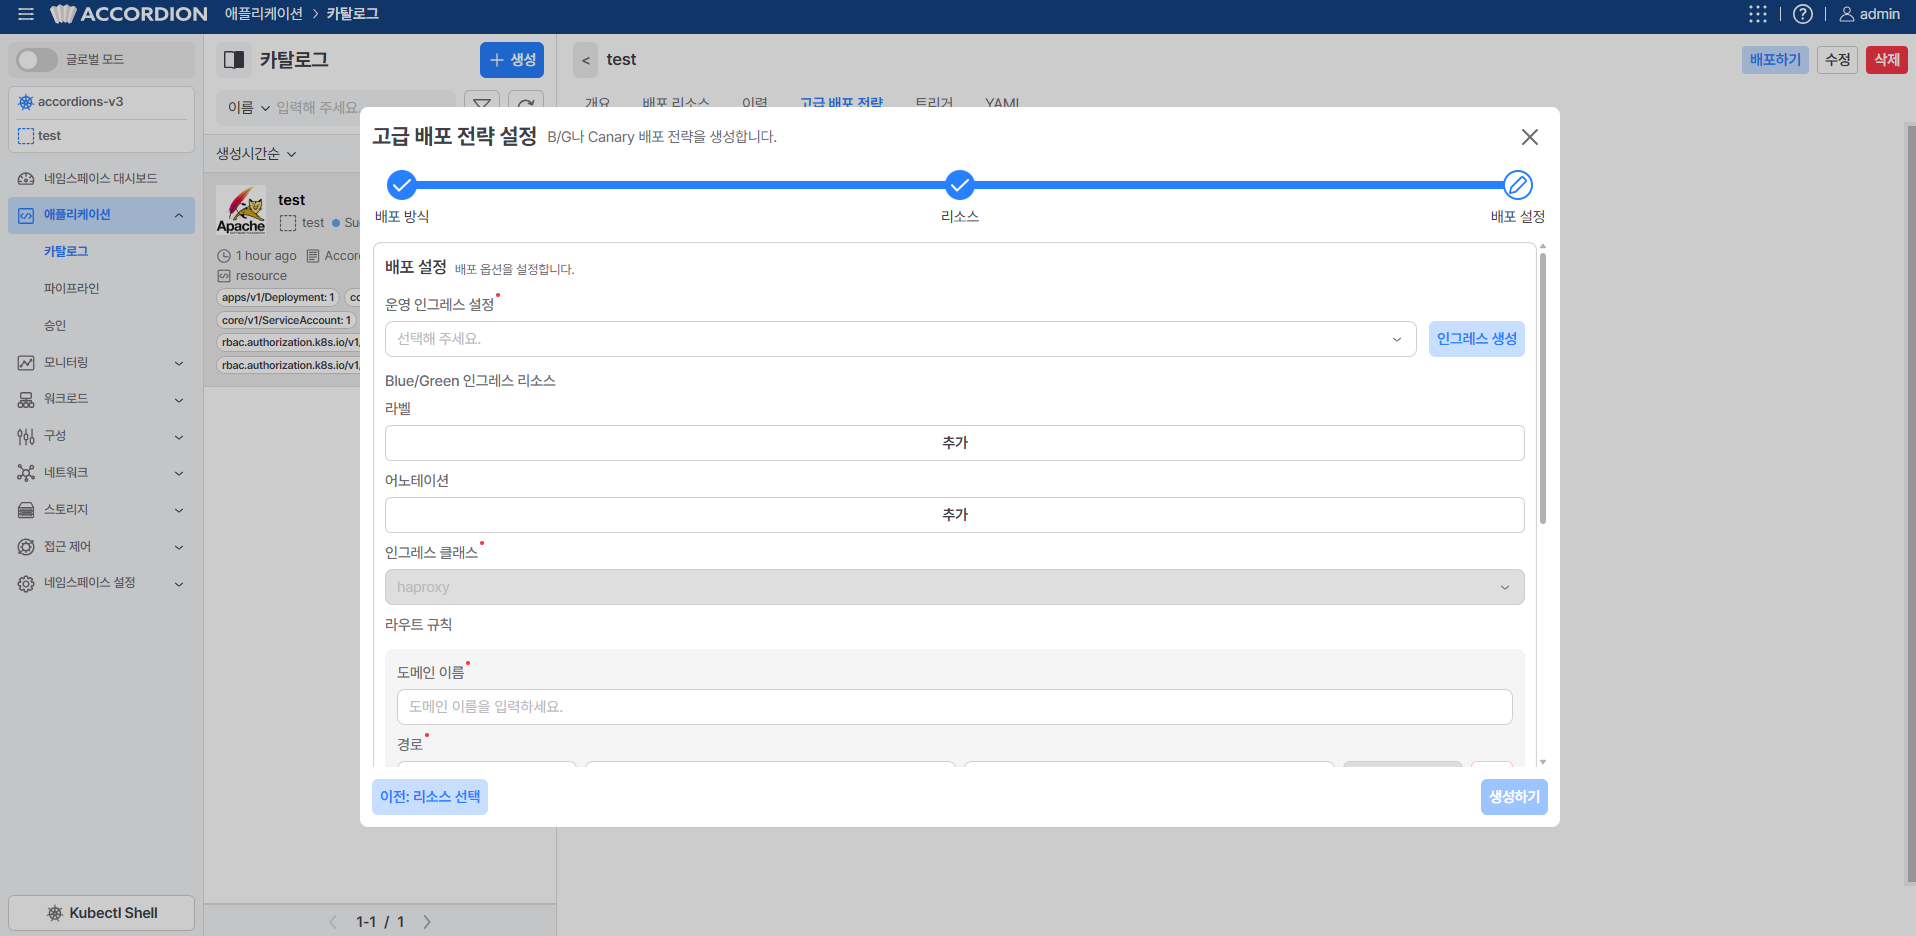
Task: Collapse the 애플리케이션 sidebar menu
Action: (x=101, y=215)
